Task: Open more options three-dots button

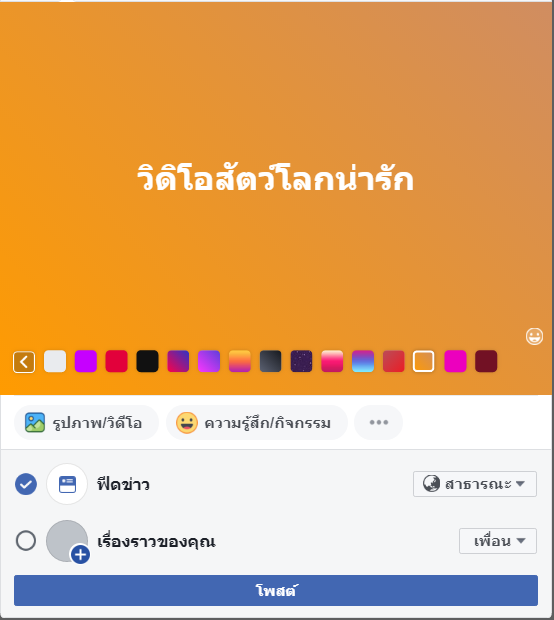Action: coord(378,423)
